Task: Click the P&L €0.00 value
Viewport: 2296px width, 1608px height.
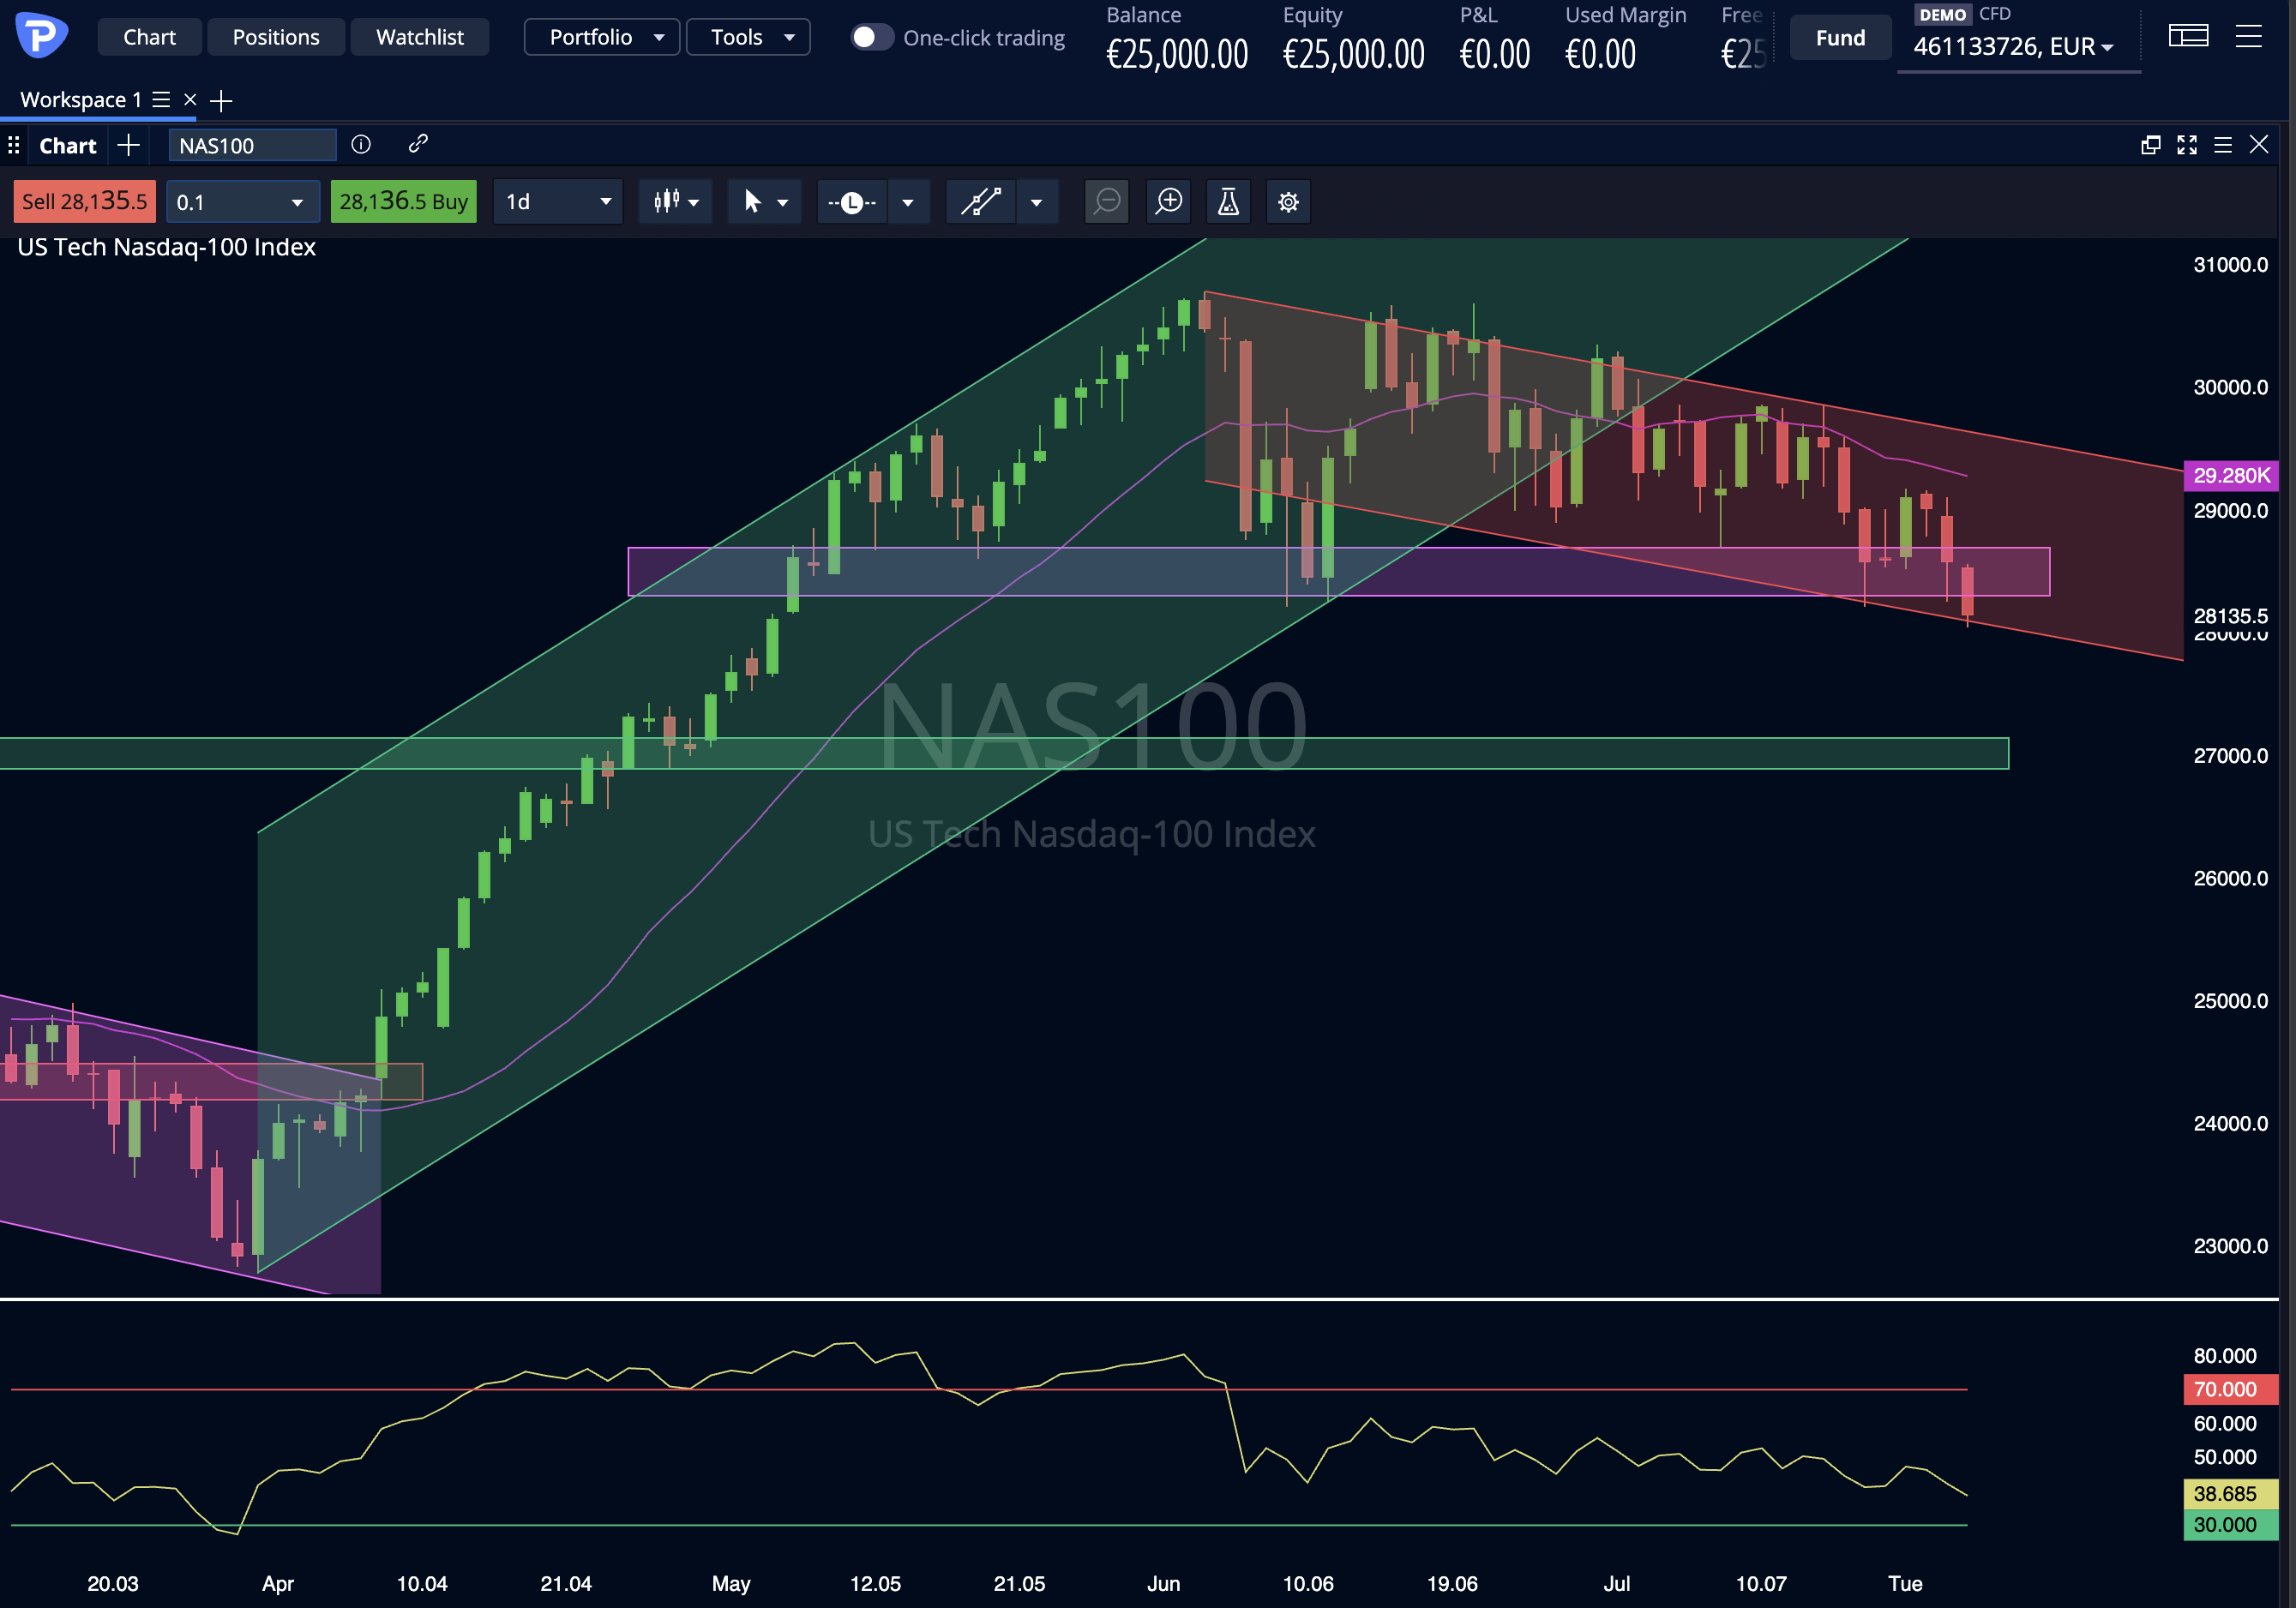Action: click(x=1495, y=53)
